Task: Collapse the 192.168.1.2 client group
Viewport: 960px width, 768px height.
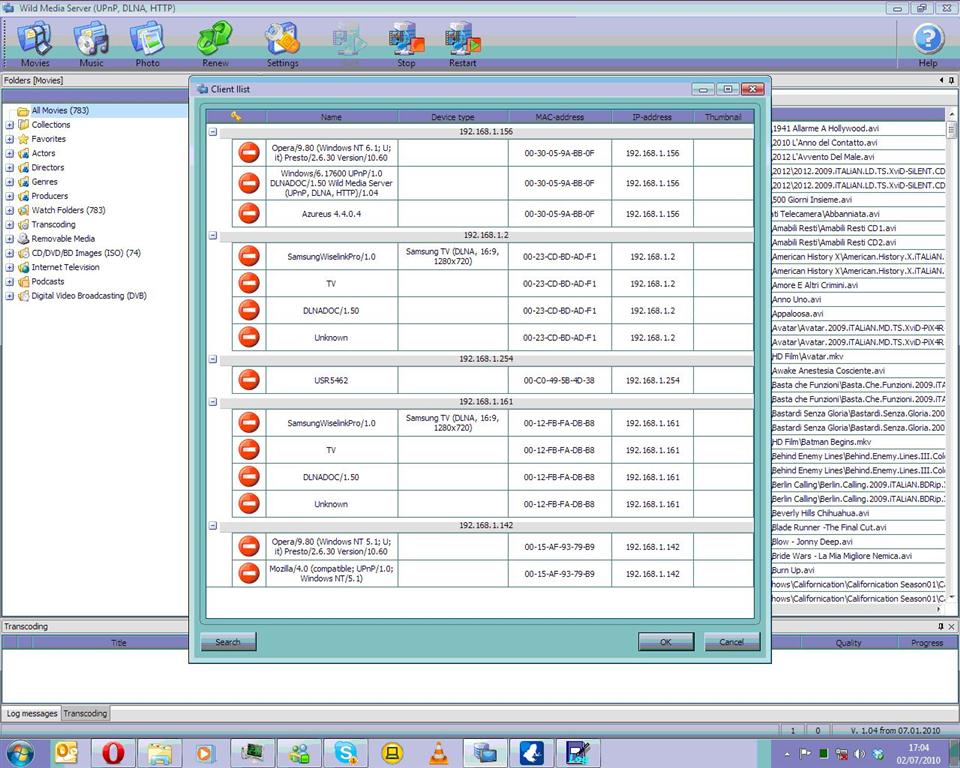Action: click(212, 235)
